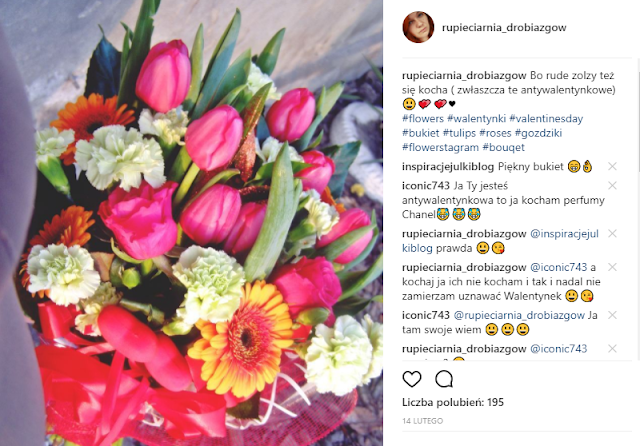This screenshot has width=640, height=446.
Task: Follow the #valentinesday hashtag link
Action: pyautogui.click(x=546, y=119)
